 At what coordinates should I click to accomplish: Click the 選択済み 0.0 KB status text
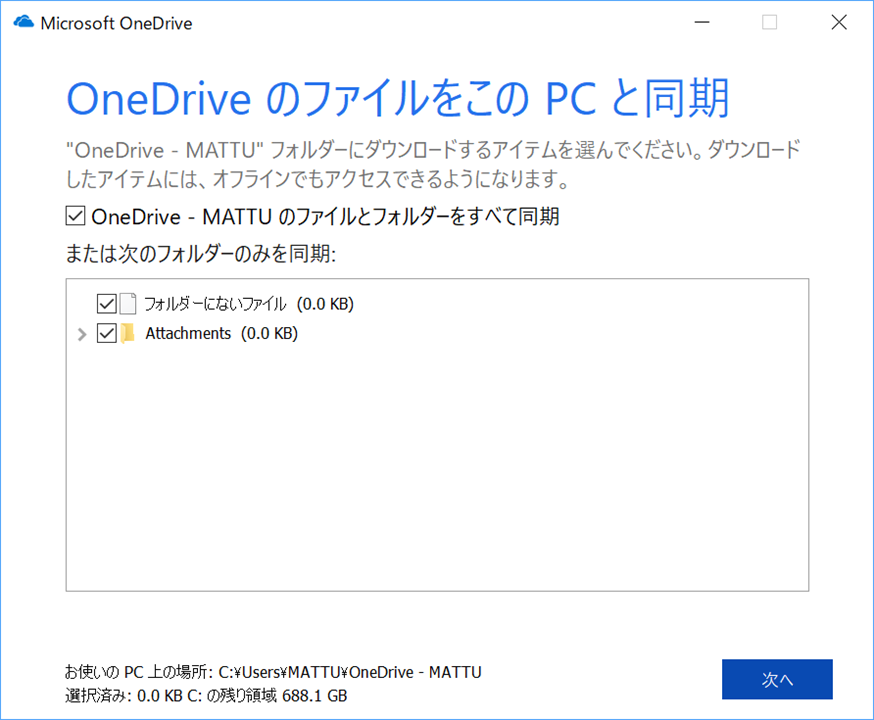(124, 695)
